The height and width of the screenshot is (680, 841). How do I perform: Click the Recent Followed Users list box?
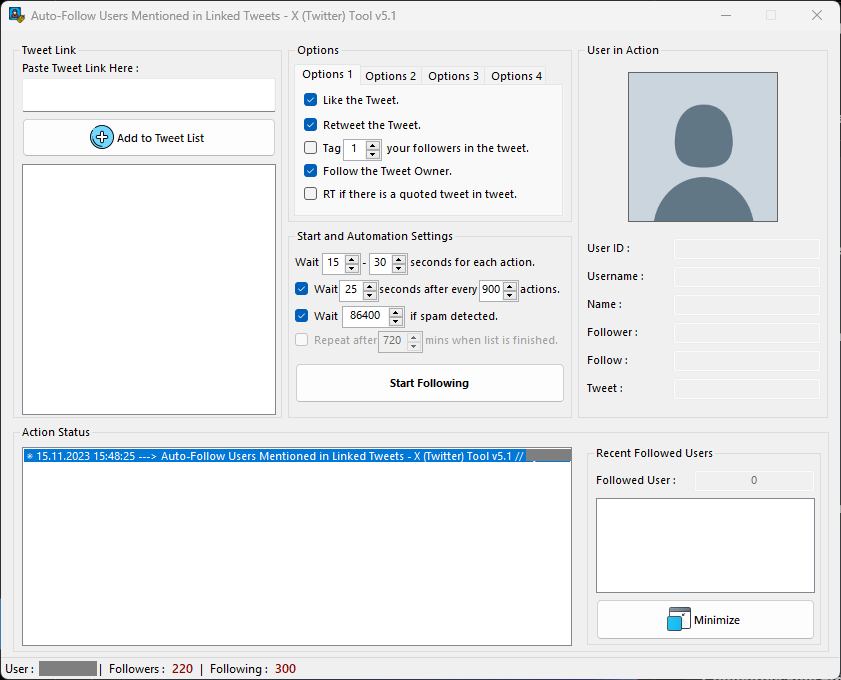(x=705, y=545)
